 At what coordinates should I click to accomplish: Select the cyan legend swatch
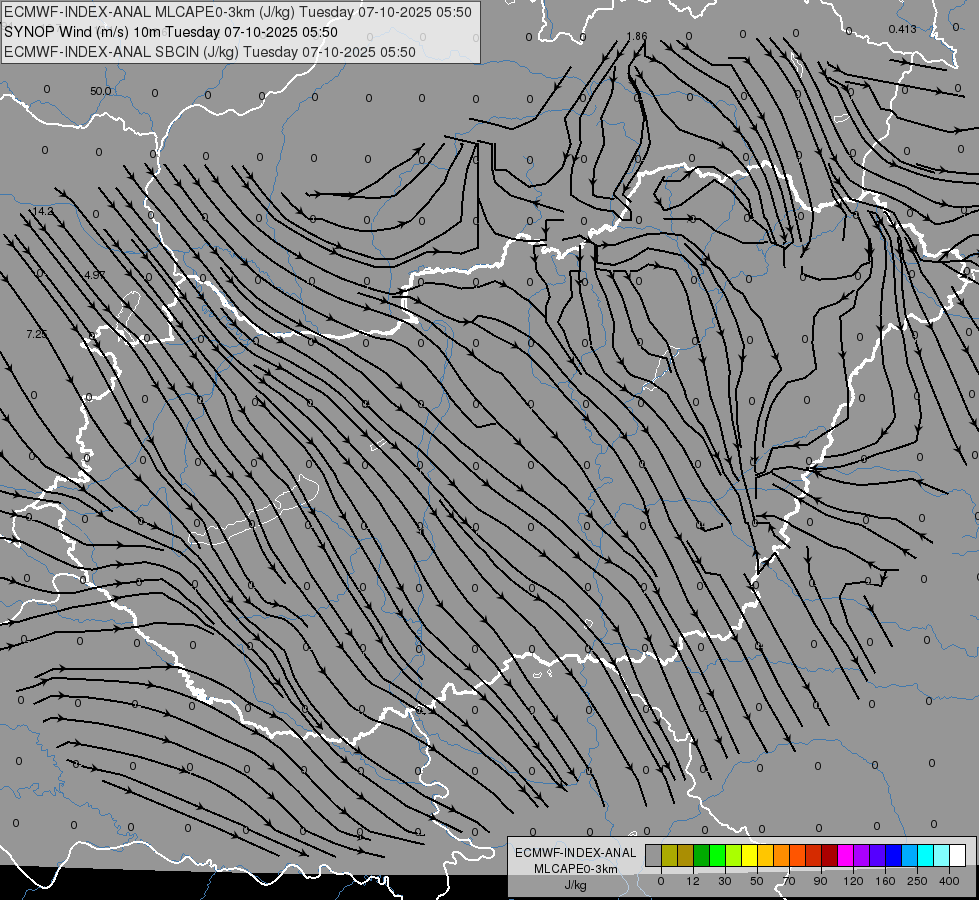pyautogui.click(x=926, y=855)
